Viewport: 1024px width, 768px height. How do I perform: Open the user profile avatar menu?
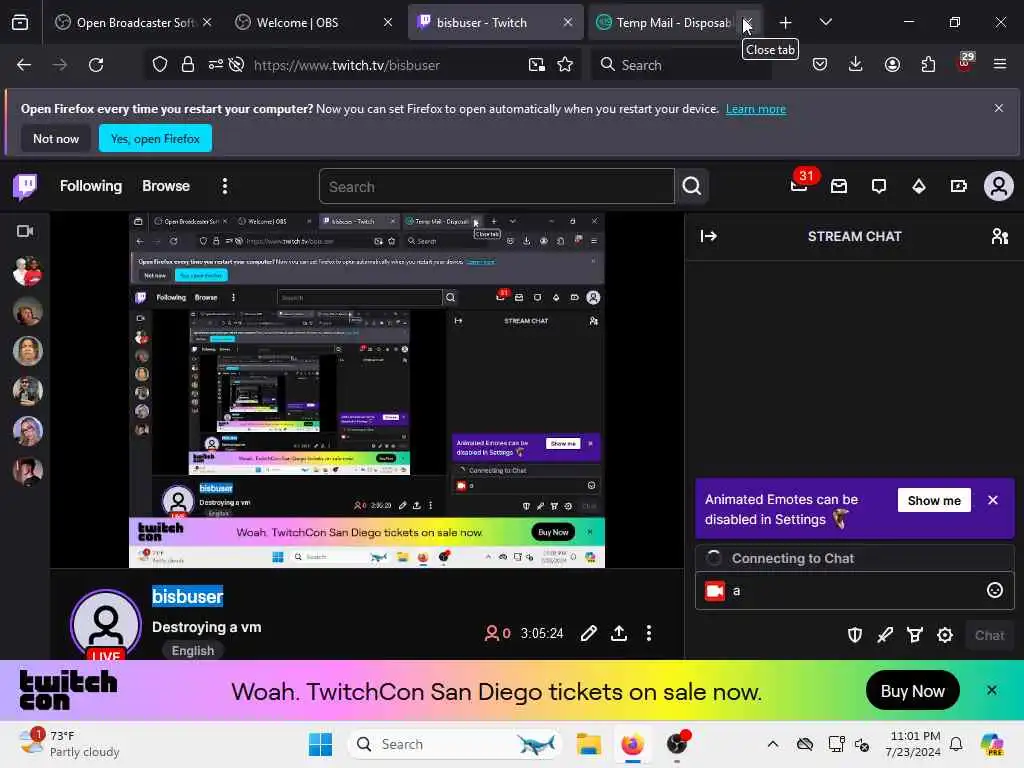[999, 187]
